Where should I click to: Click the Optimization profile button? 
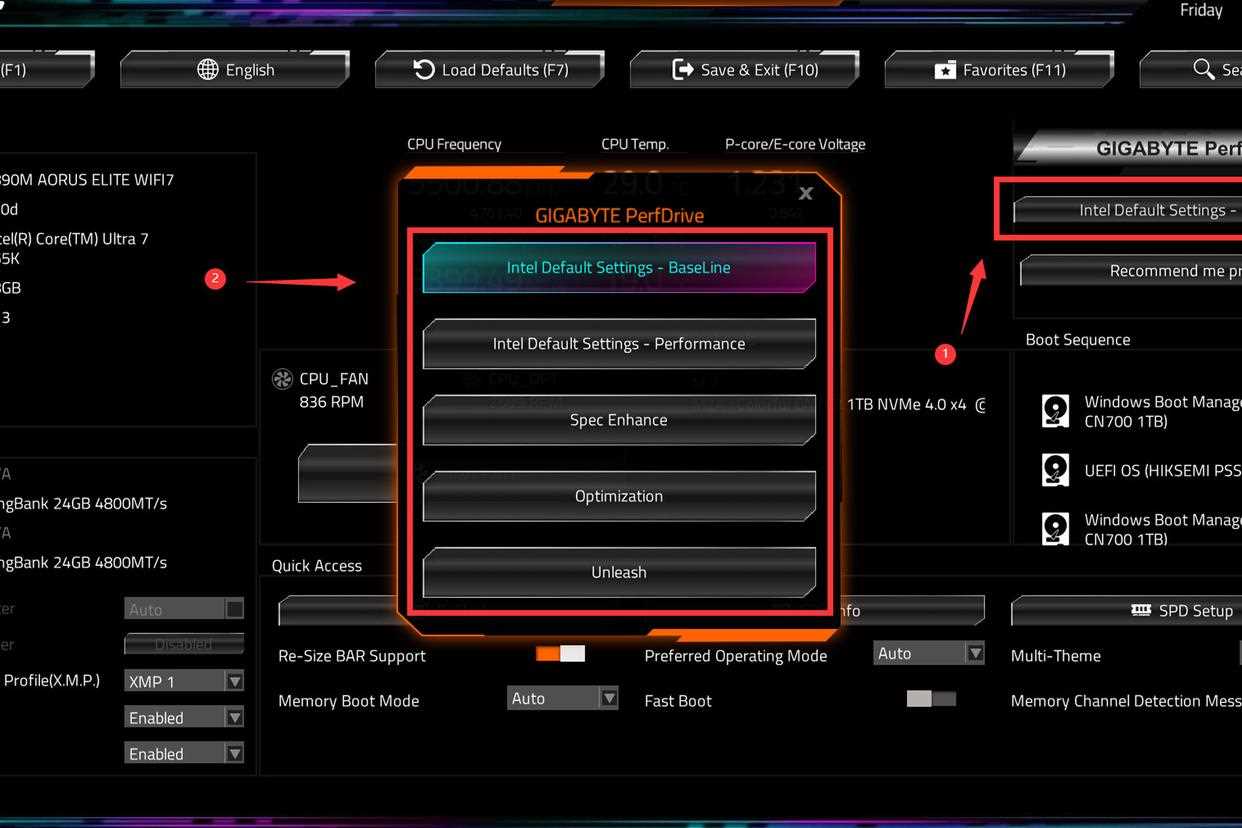[619, 496]
